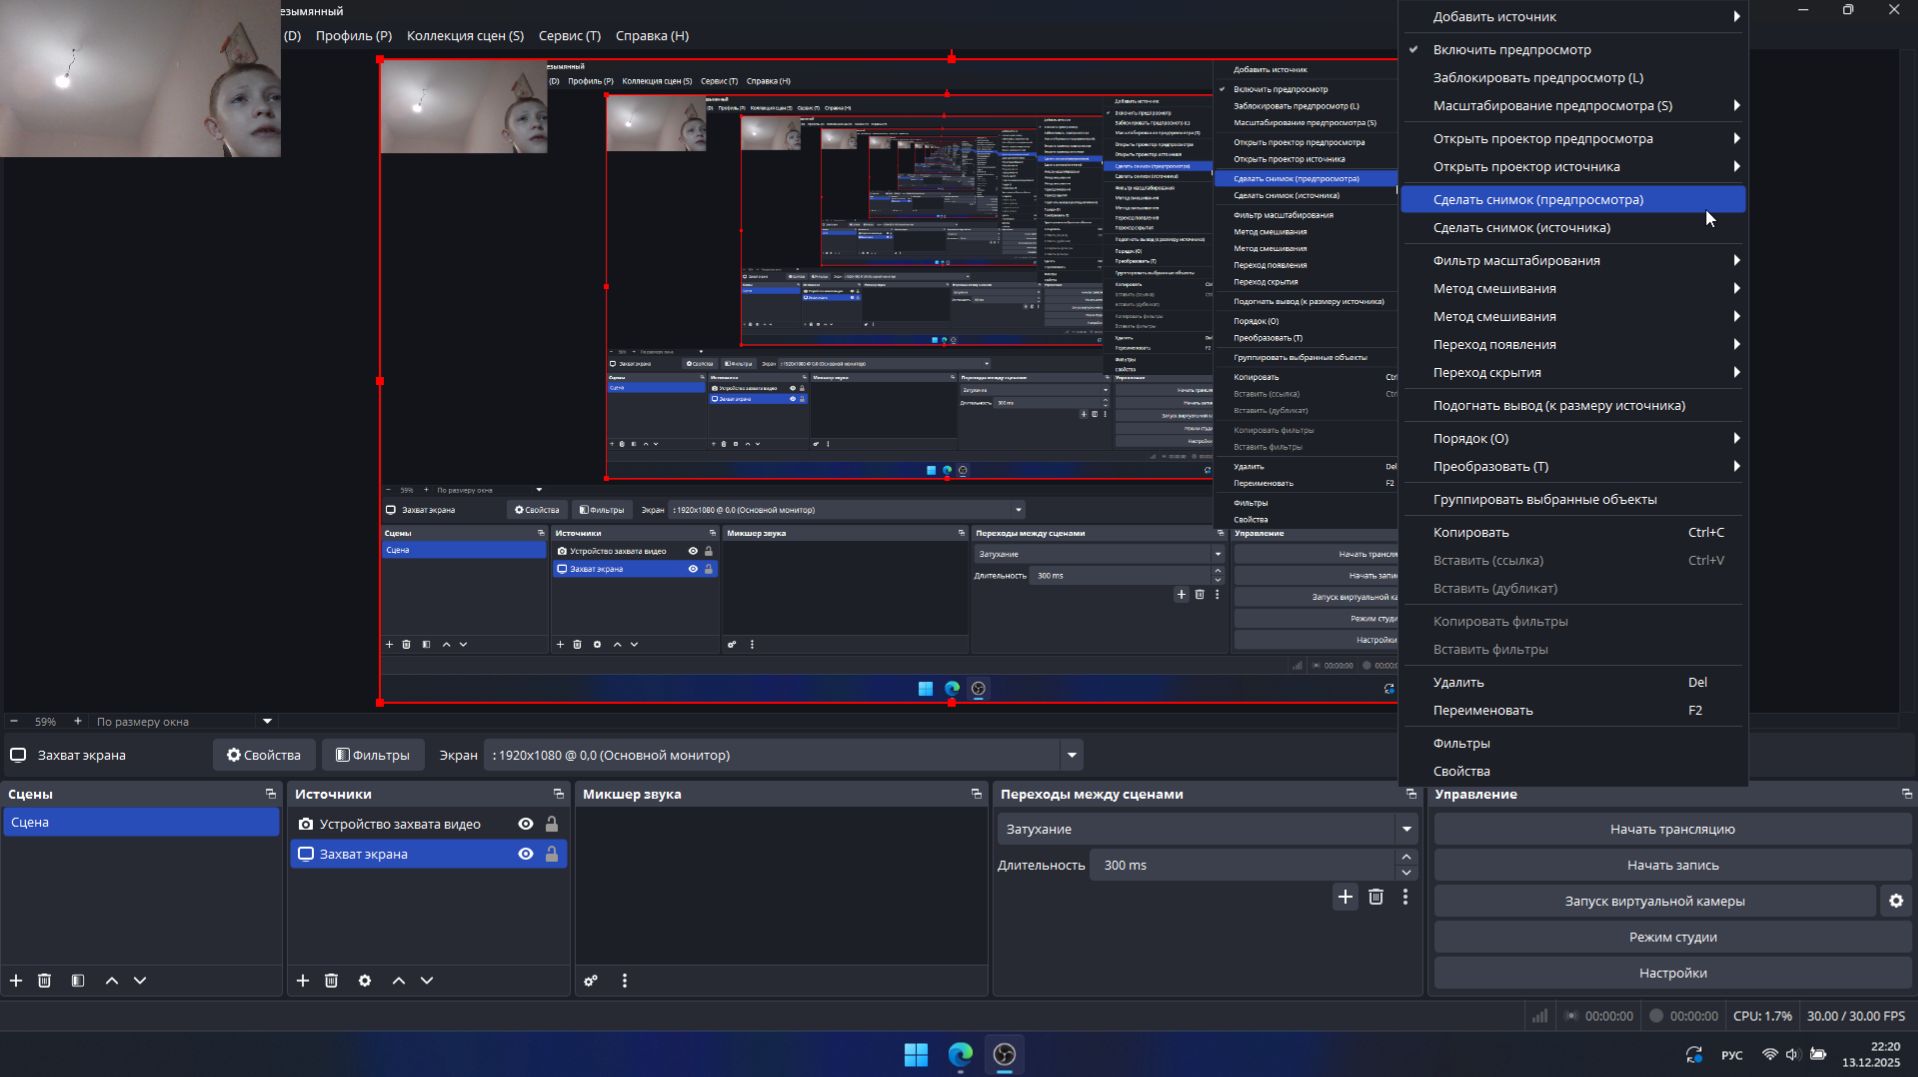
Task: Open advanced audio properties in mixer
Action: [591, 981]
